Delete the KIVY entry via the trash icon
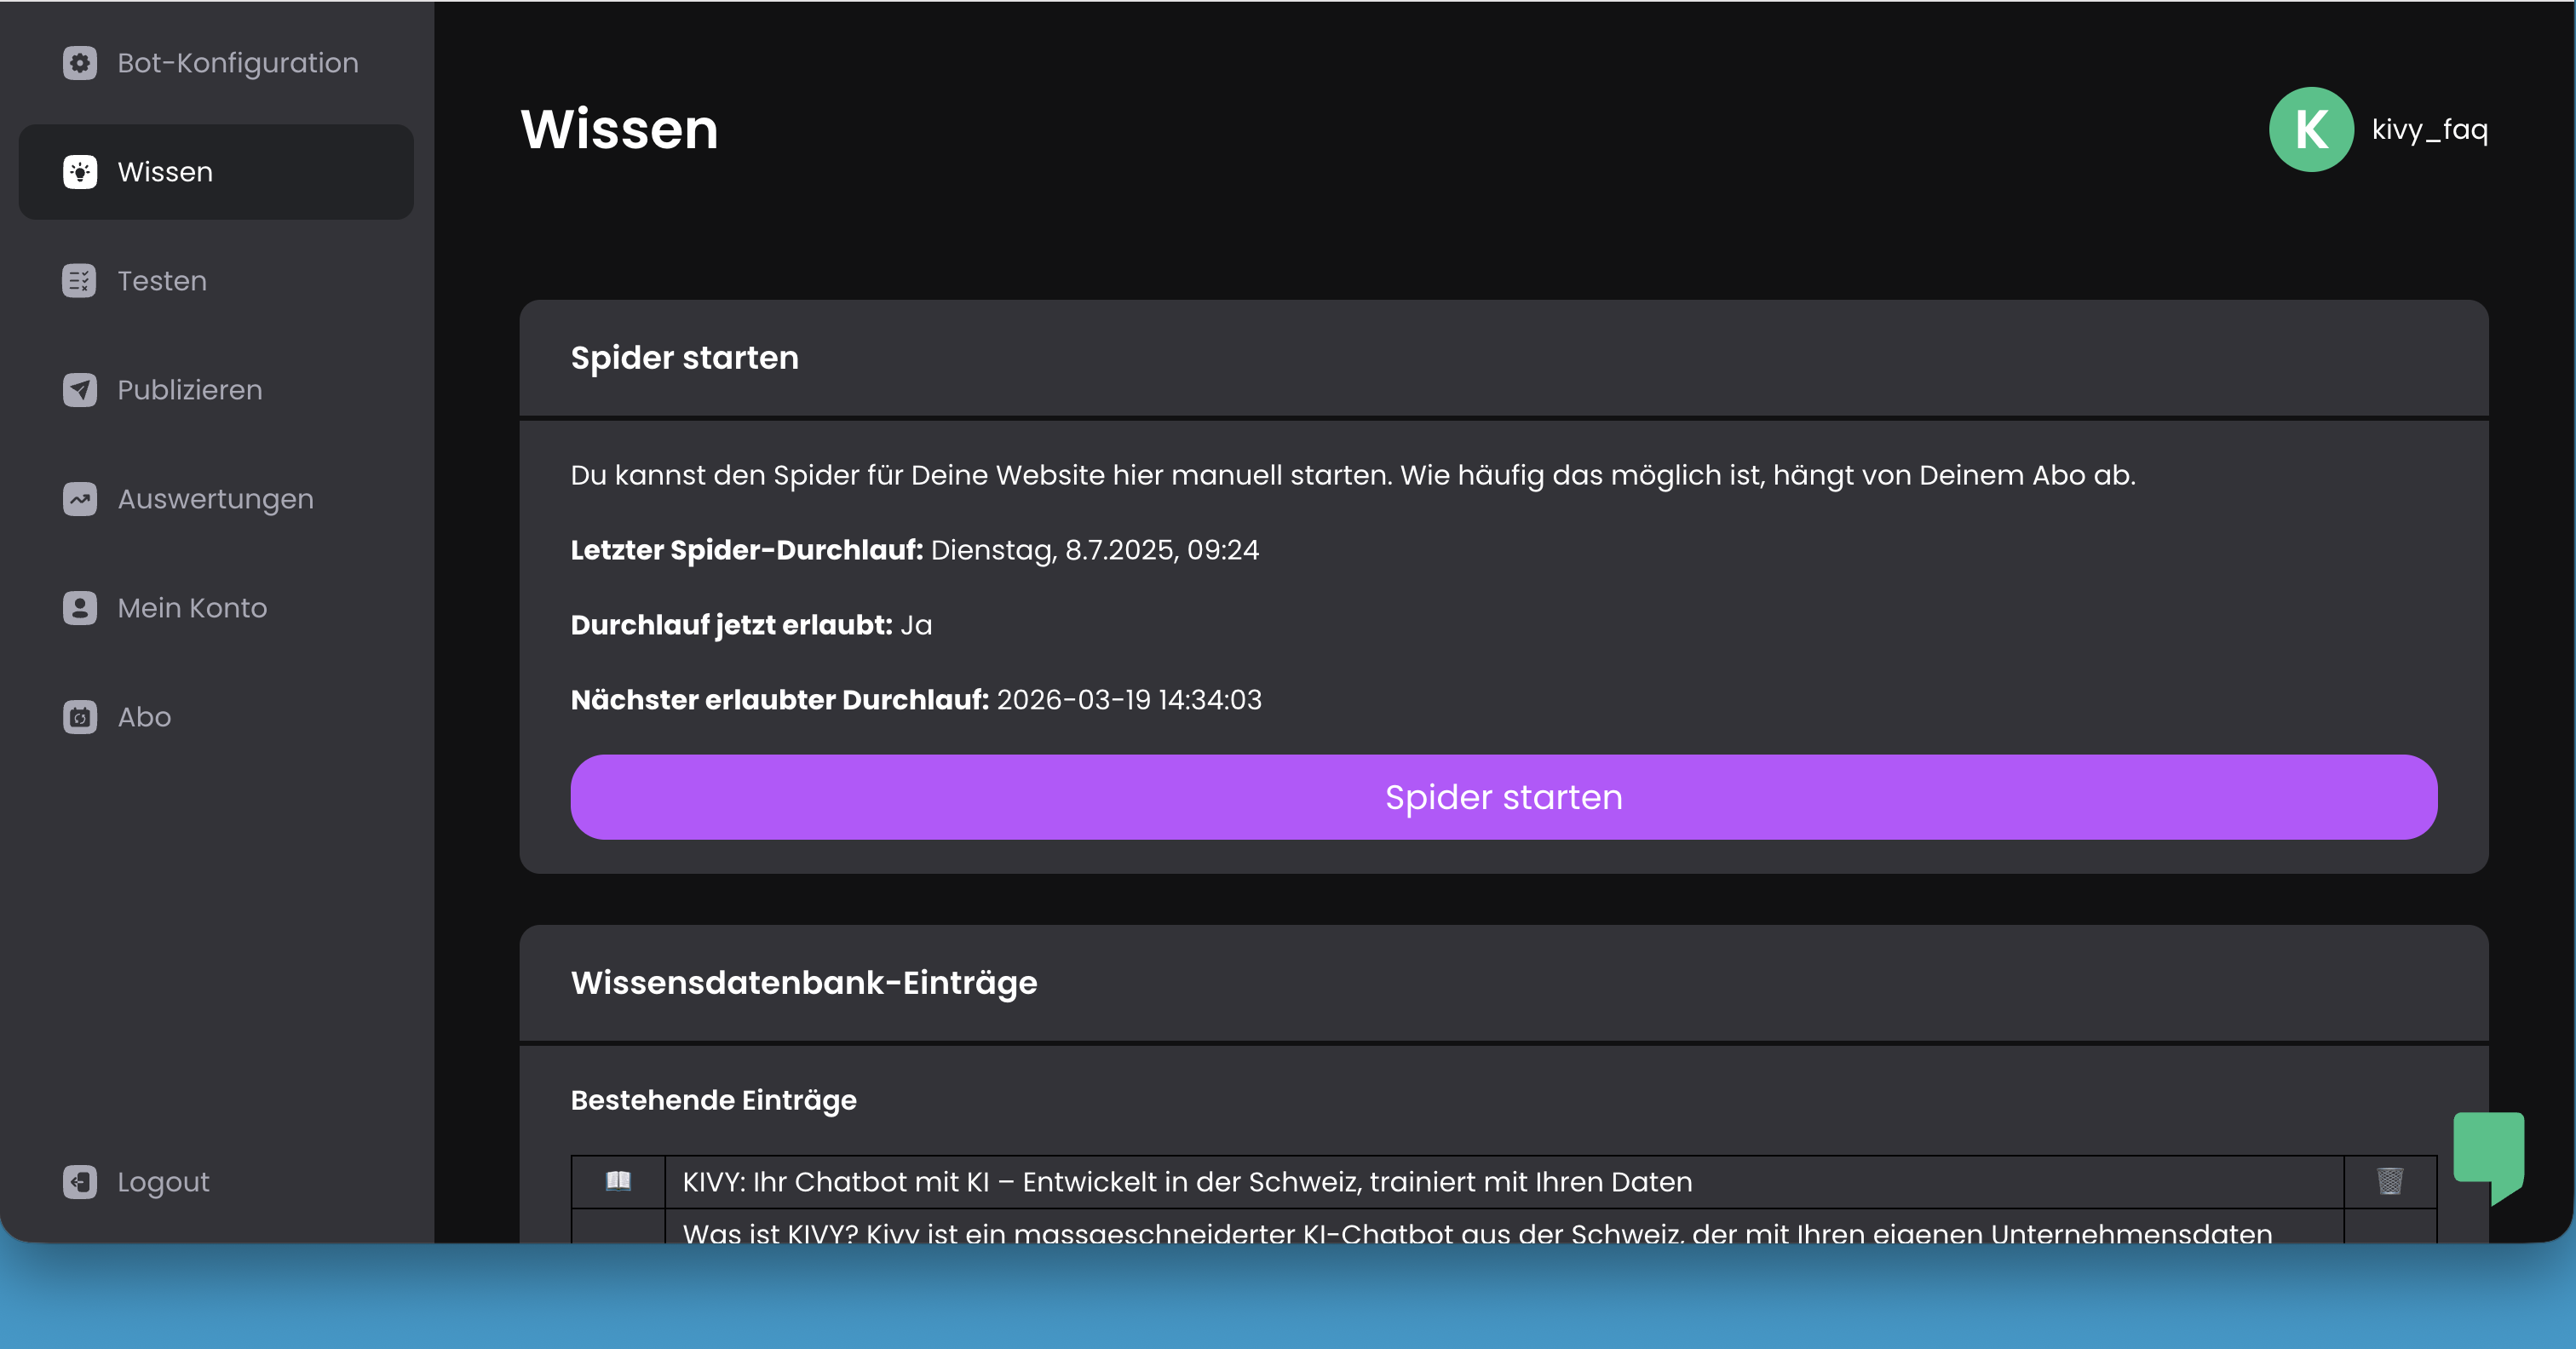 pyautogui.click(x=2389, y=1182)
